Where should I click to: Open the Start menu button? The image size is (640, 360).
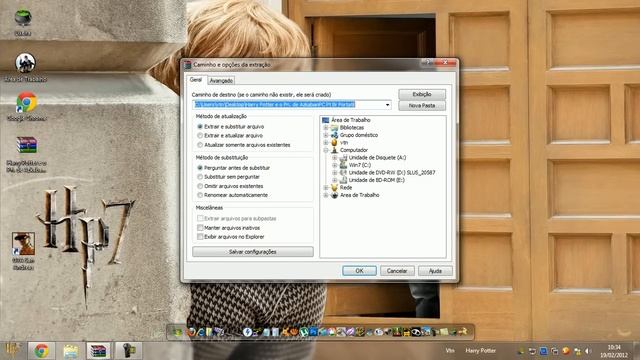[11, 350]
